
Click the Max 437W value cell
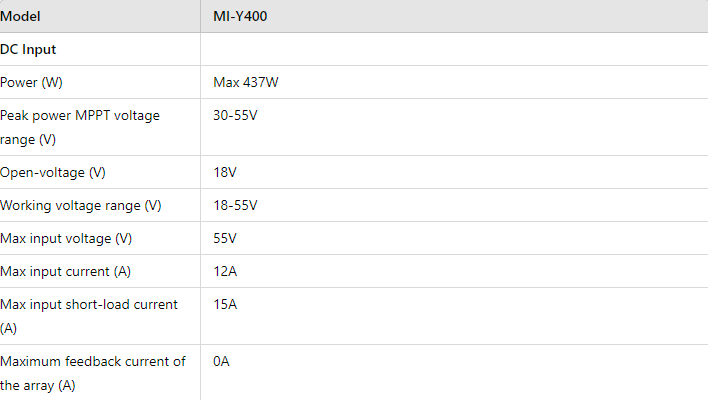pyautogui.click(x=454, y=82)
